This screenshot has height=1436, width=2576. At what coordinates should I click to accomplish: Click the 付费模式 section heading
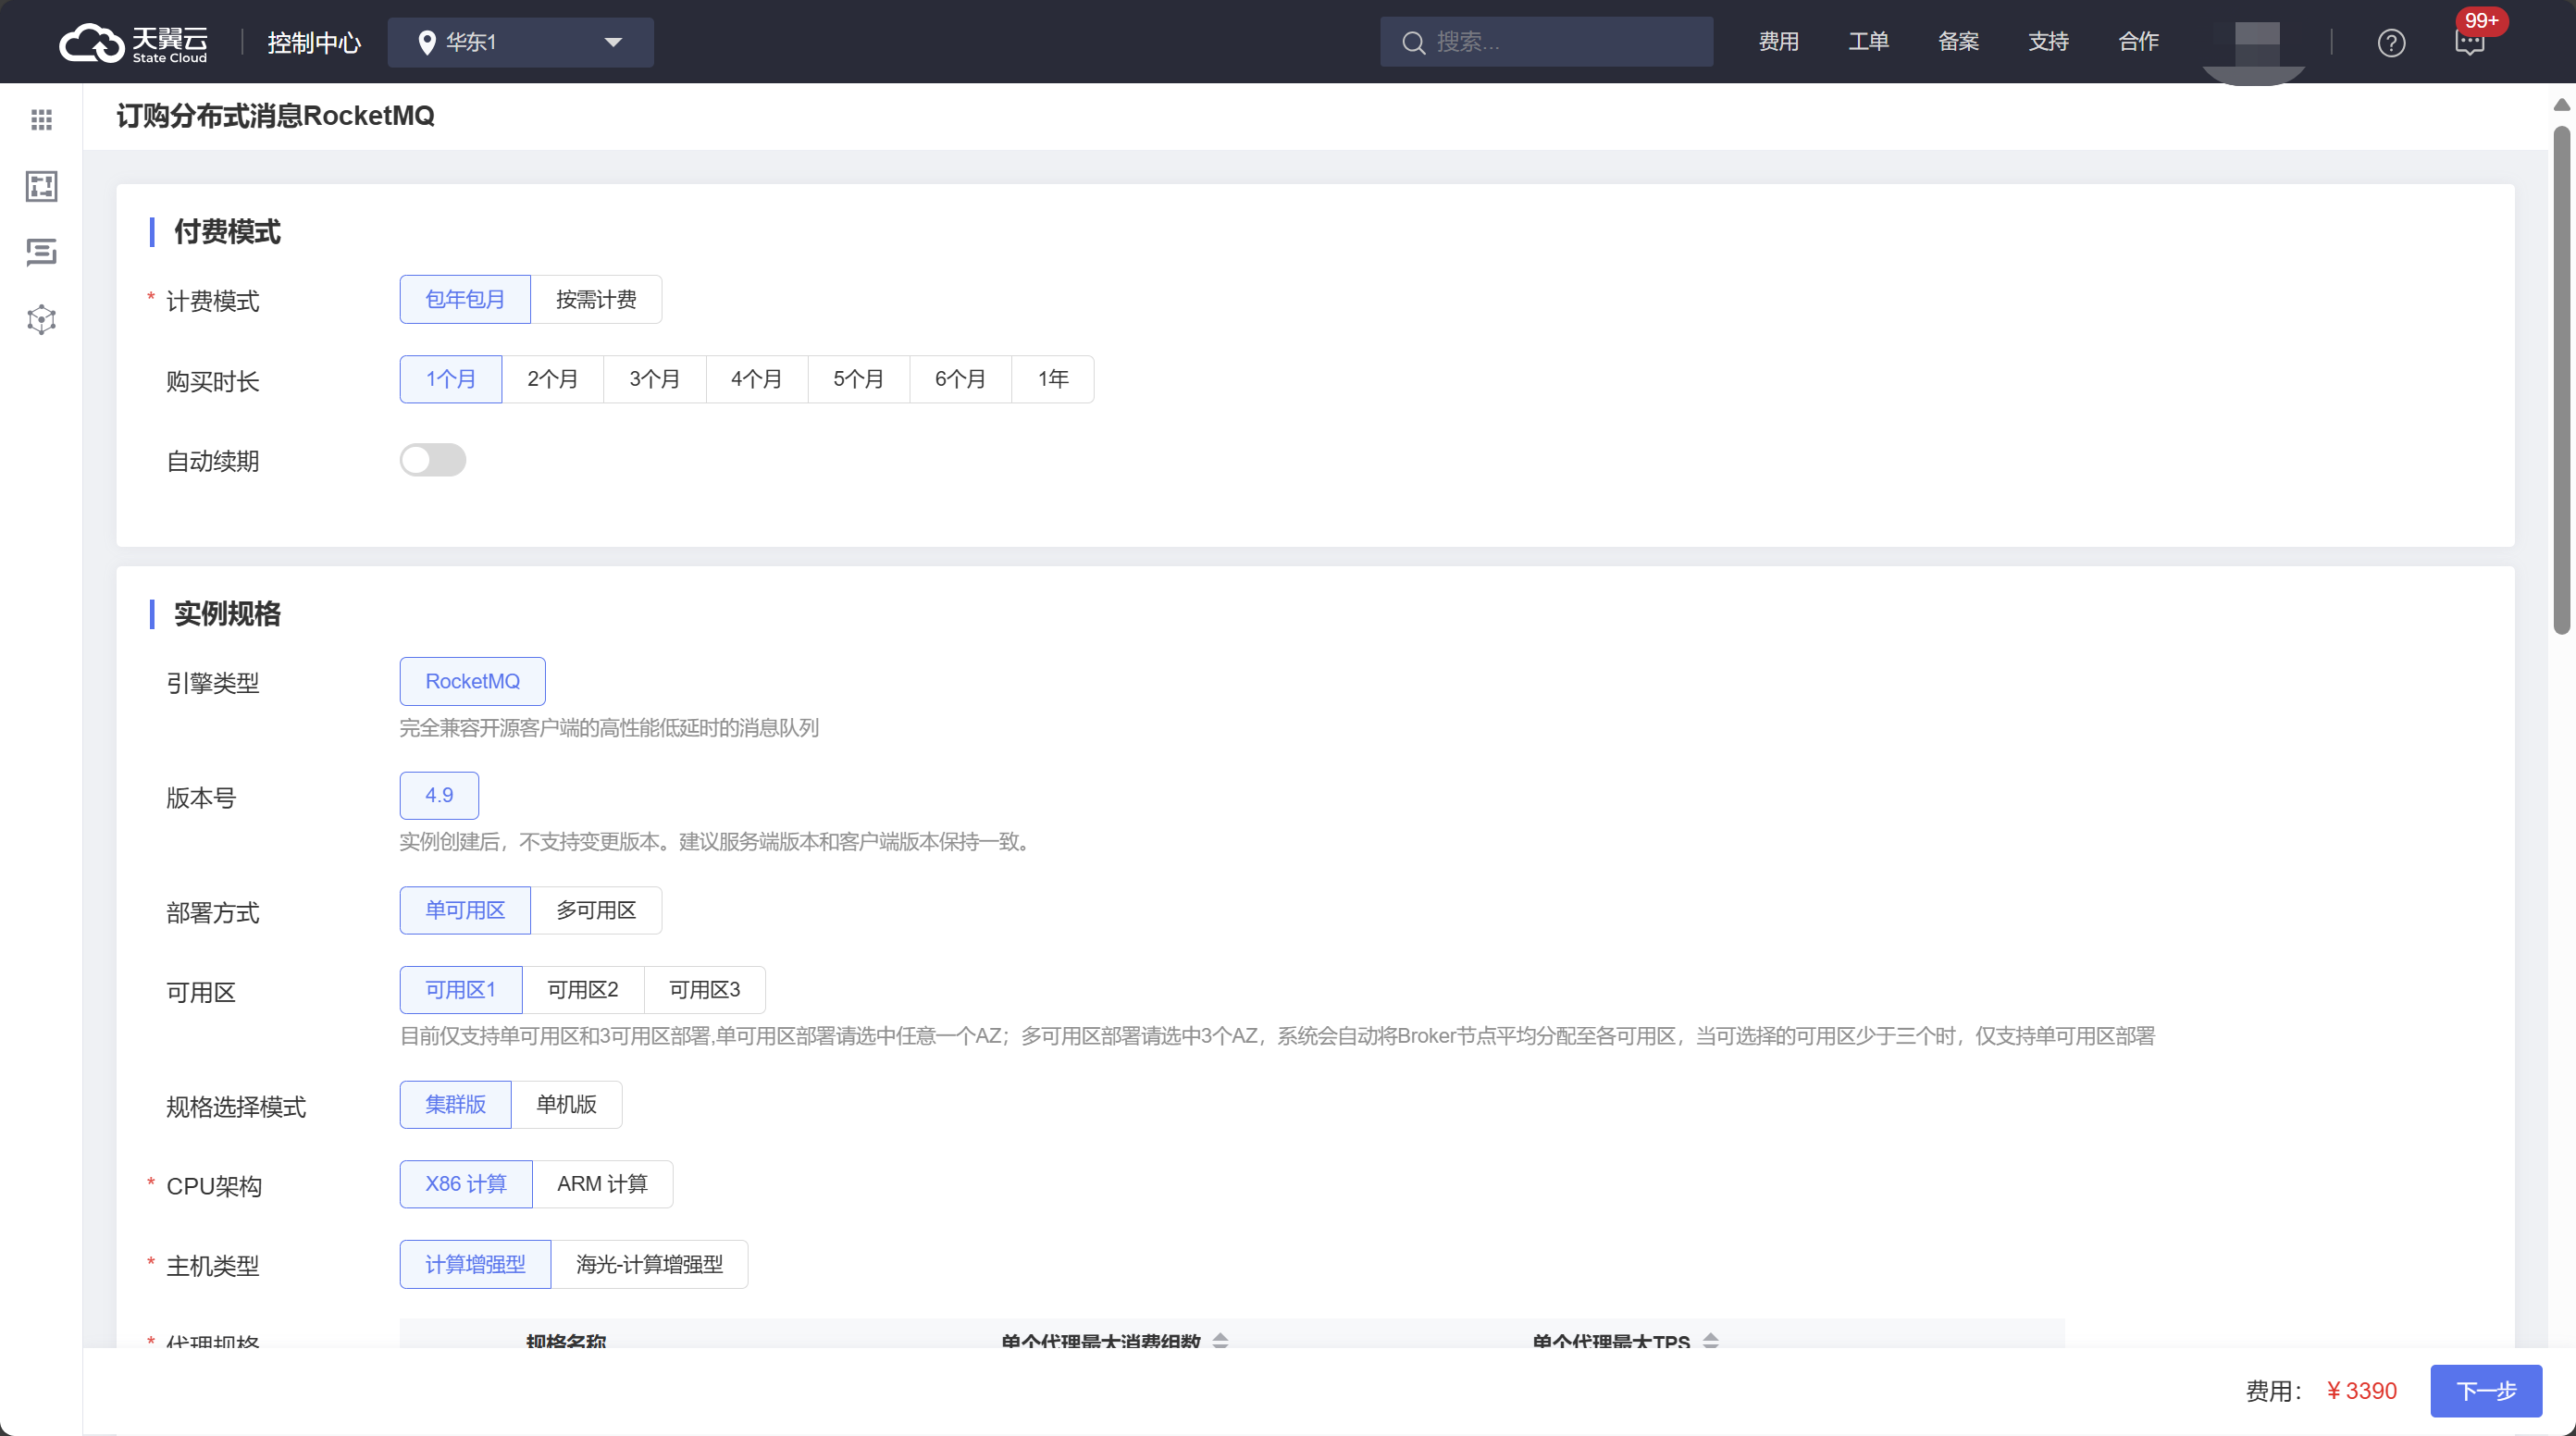click(x=227, y=232)
